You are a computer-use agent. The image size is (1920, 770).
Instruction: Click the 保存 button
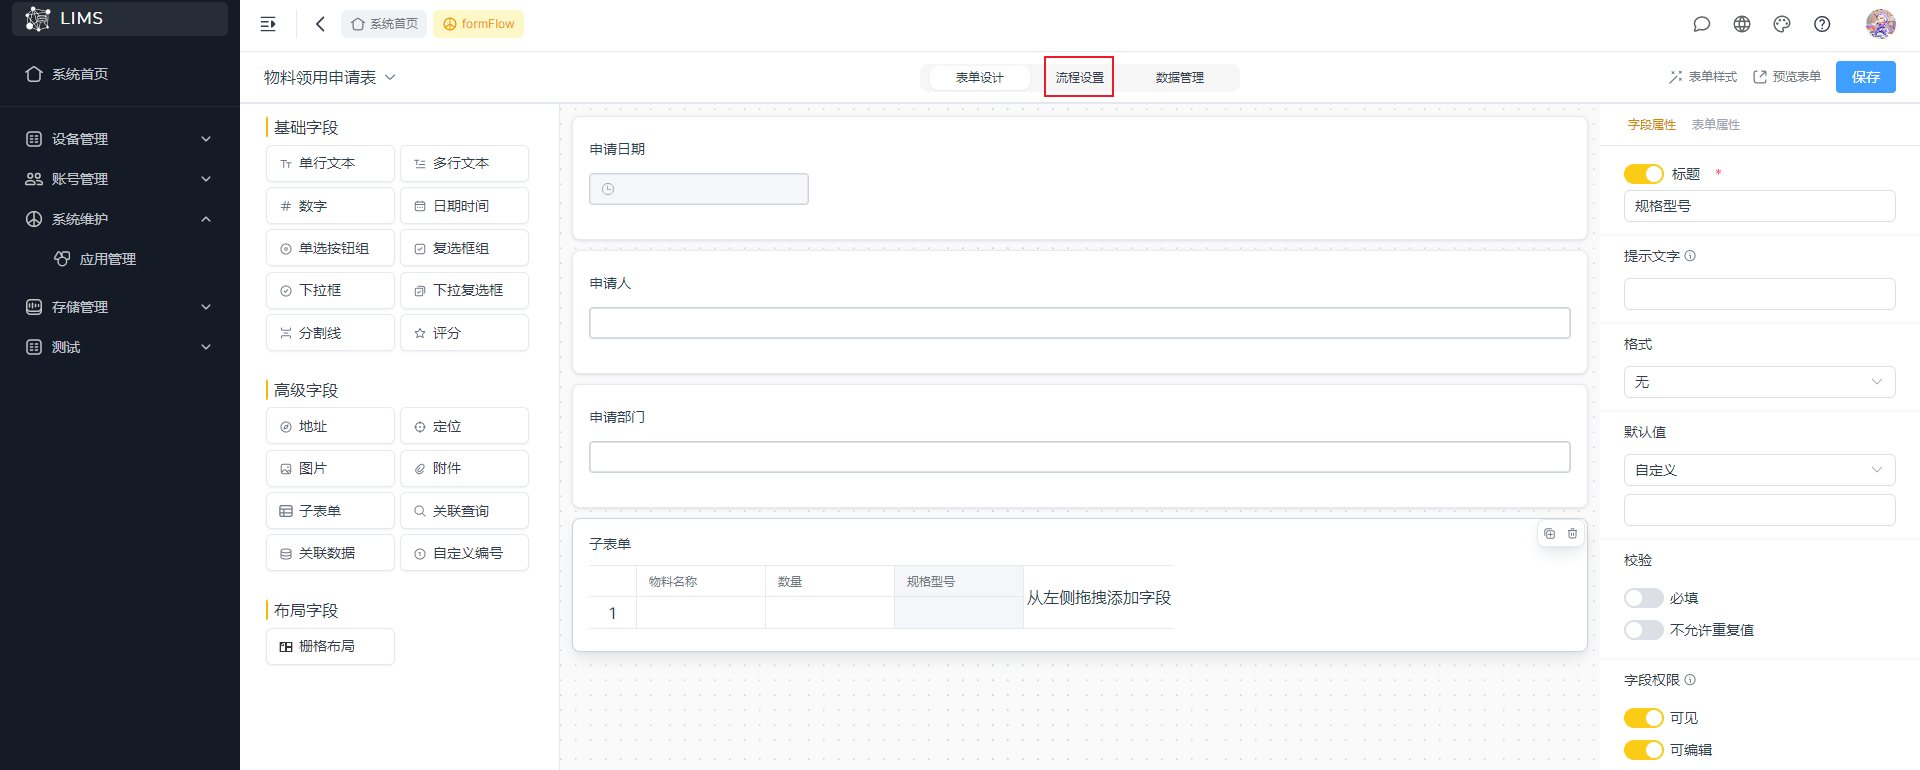pos(1866,77)
